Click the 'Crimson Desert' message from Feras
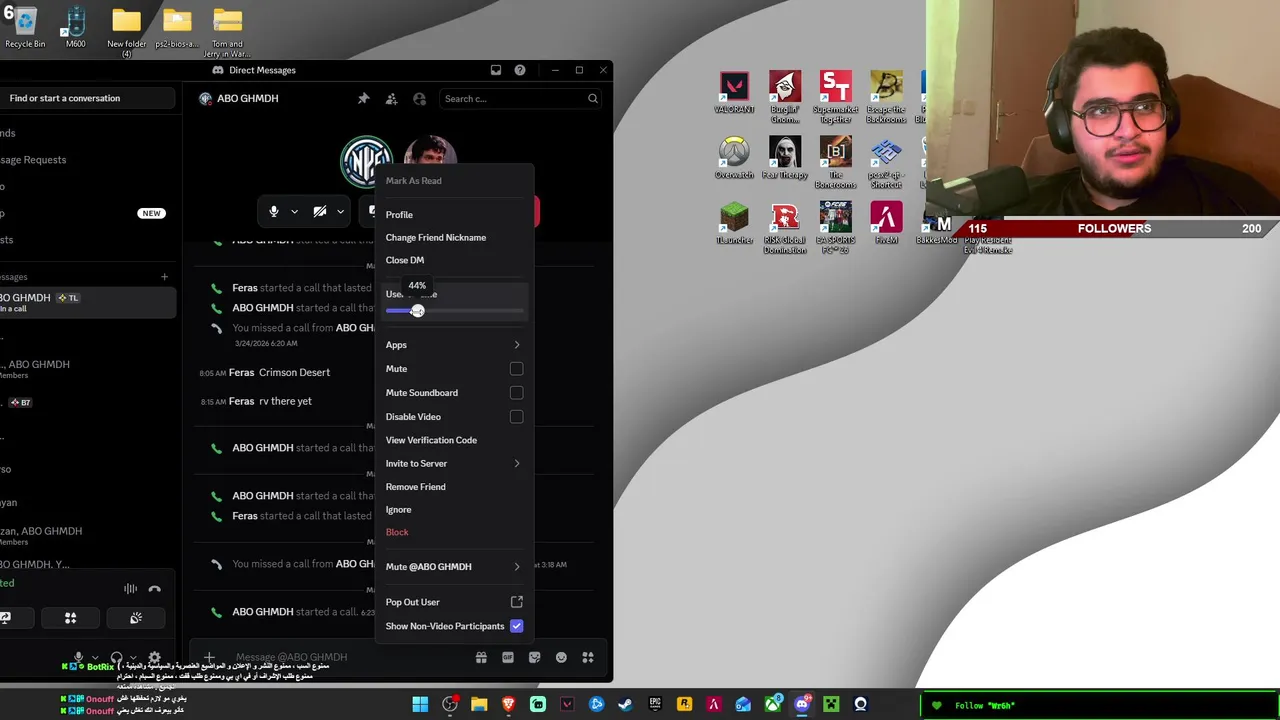The image size is (1280, 720). (x=294, y=372)
